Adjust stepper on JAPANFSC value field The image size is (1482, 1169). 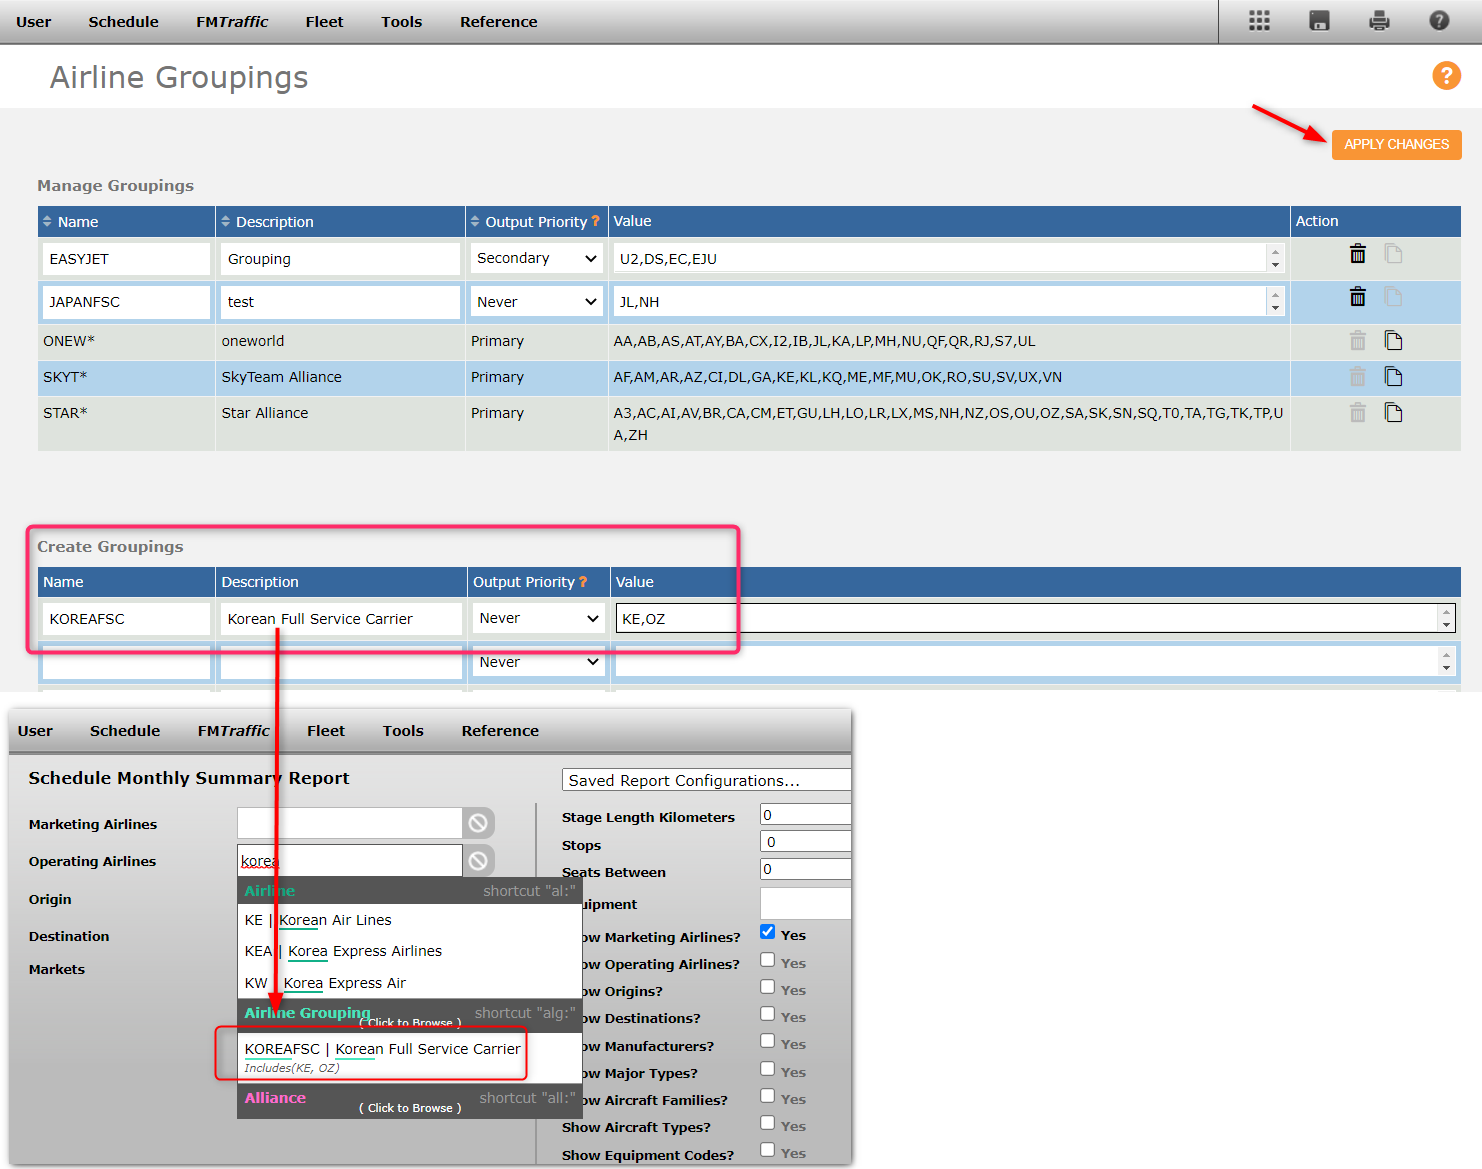(1275, 301)
